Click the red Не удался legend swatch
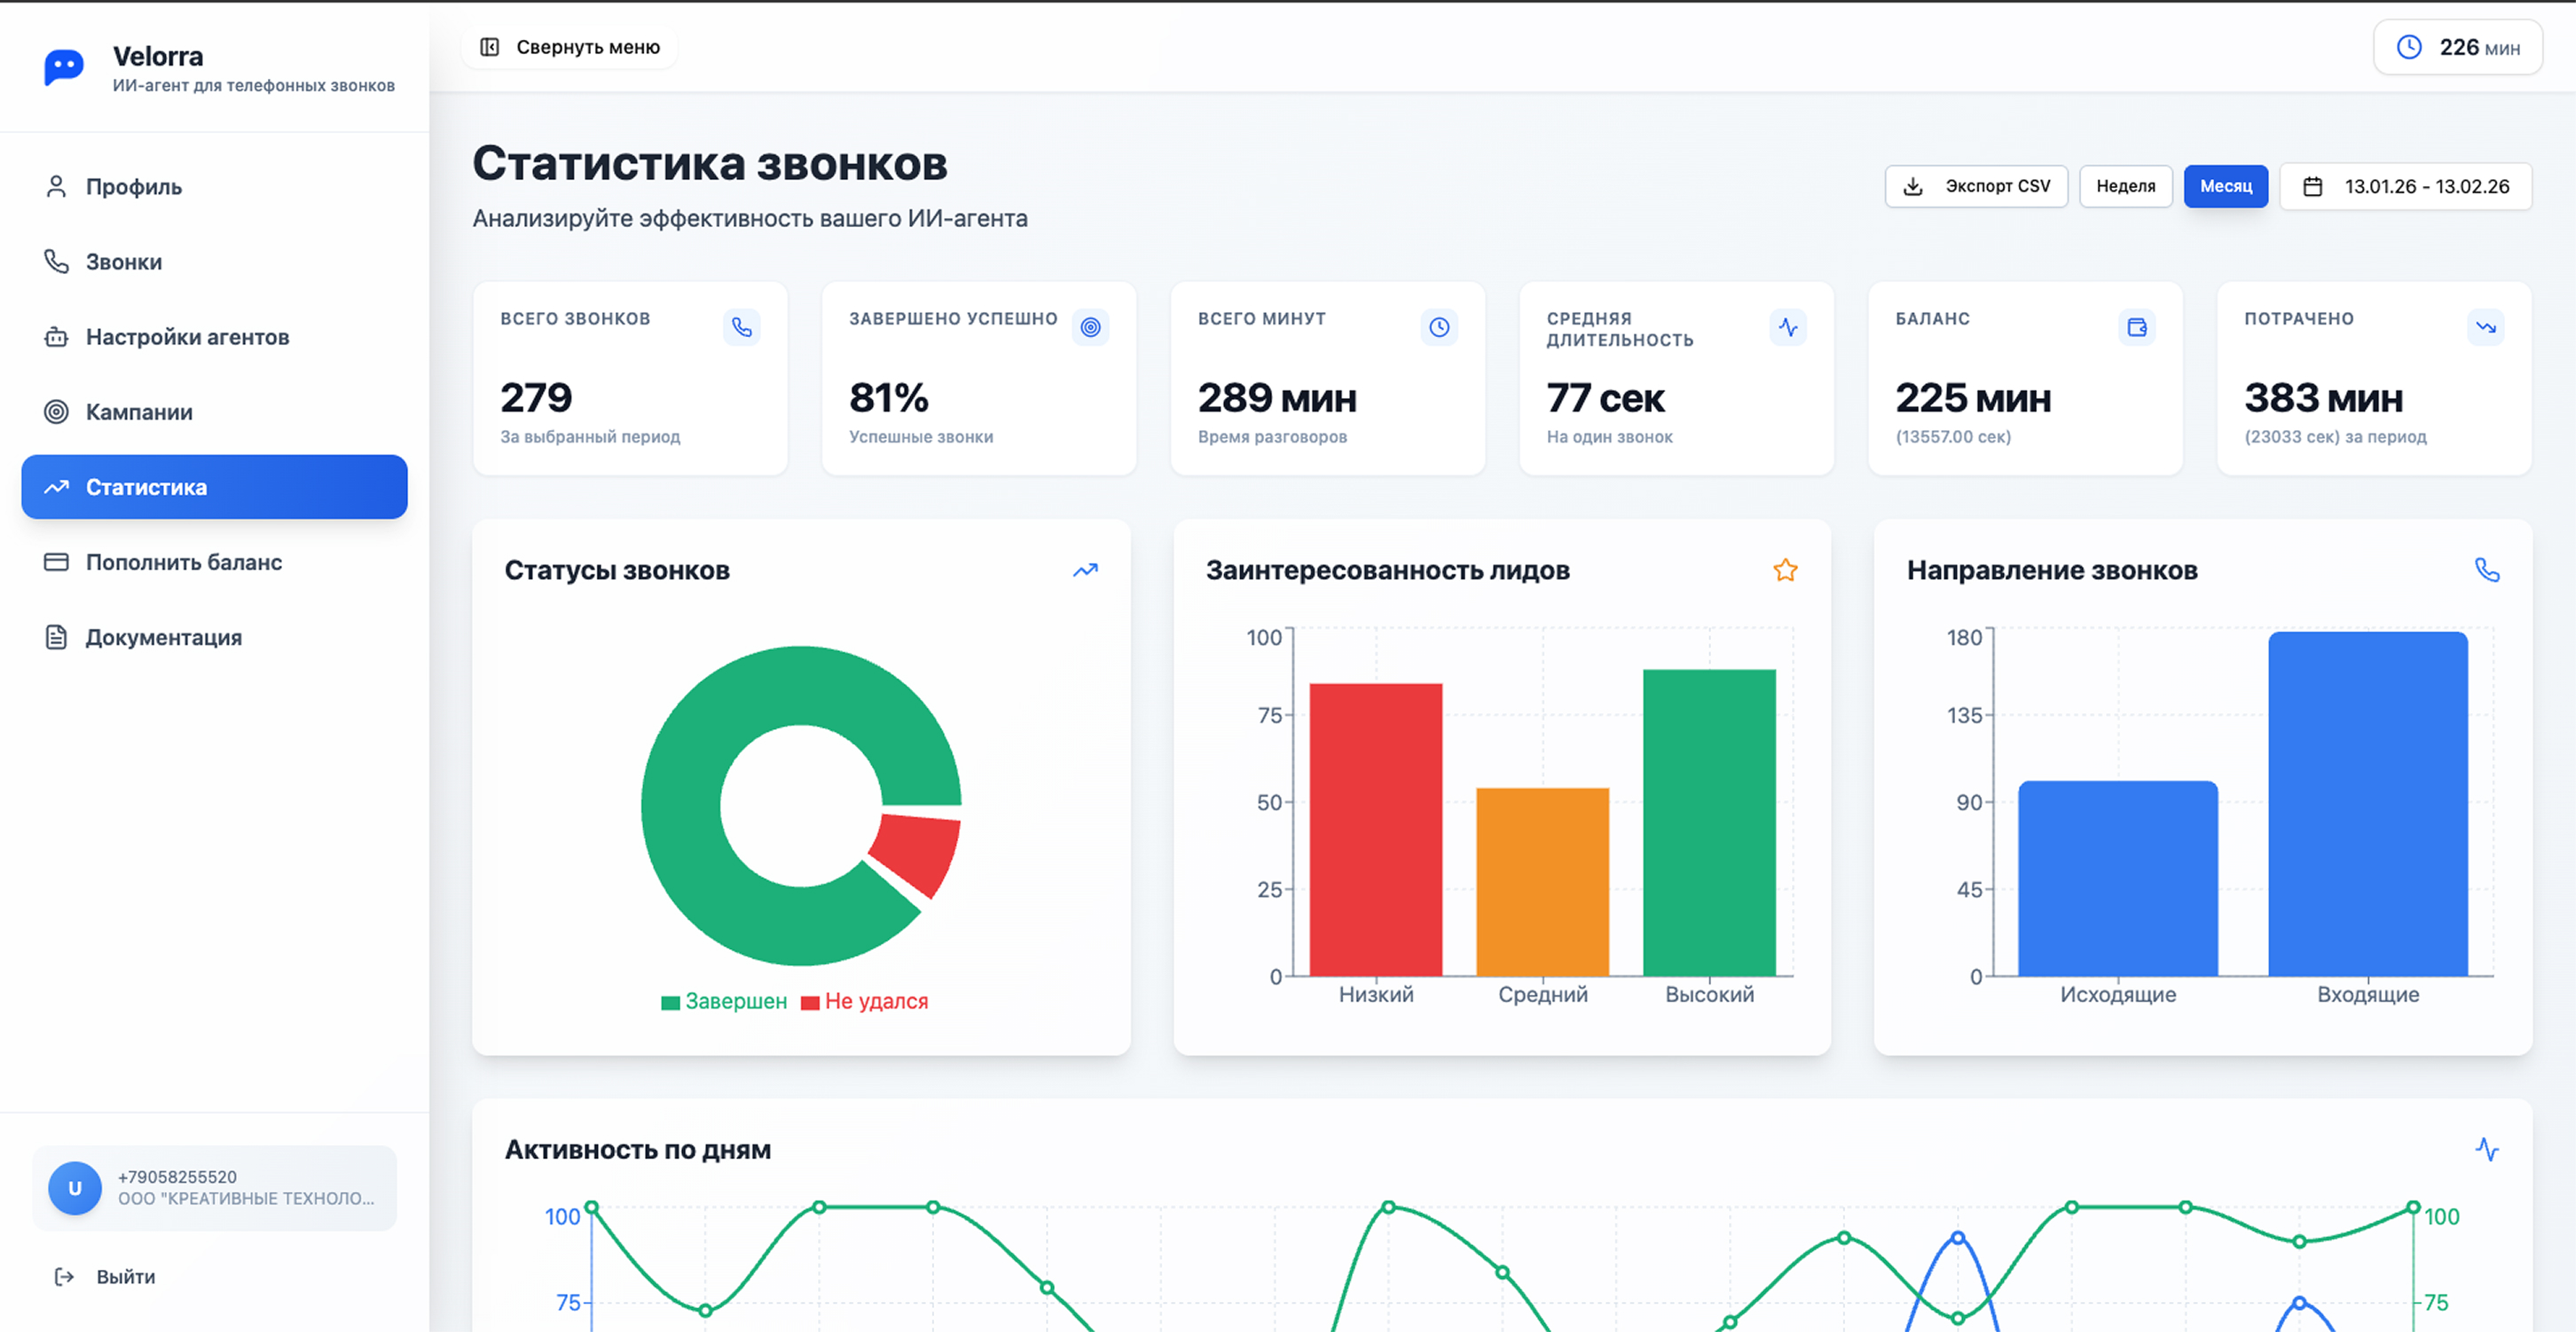The height and width of the screenshot is (1332, 2576). (x=810, y=1002)
